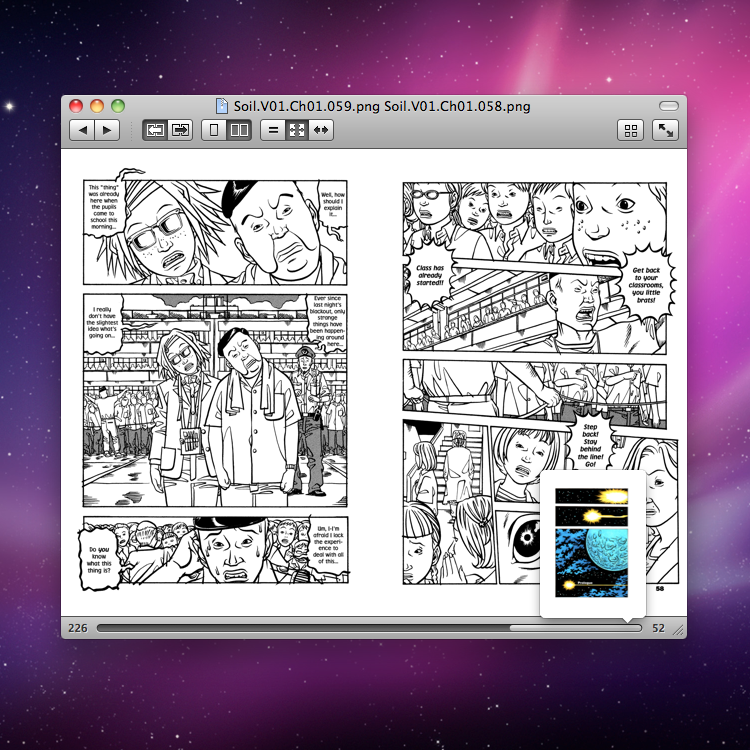Image resolution: width=750 pixels, height=750 pixels.
Task: Click the Soil.V01.Ch01.059.png window title
Action: (307, 106)
